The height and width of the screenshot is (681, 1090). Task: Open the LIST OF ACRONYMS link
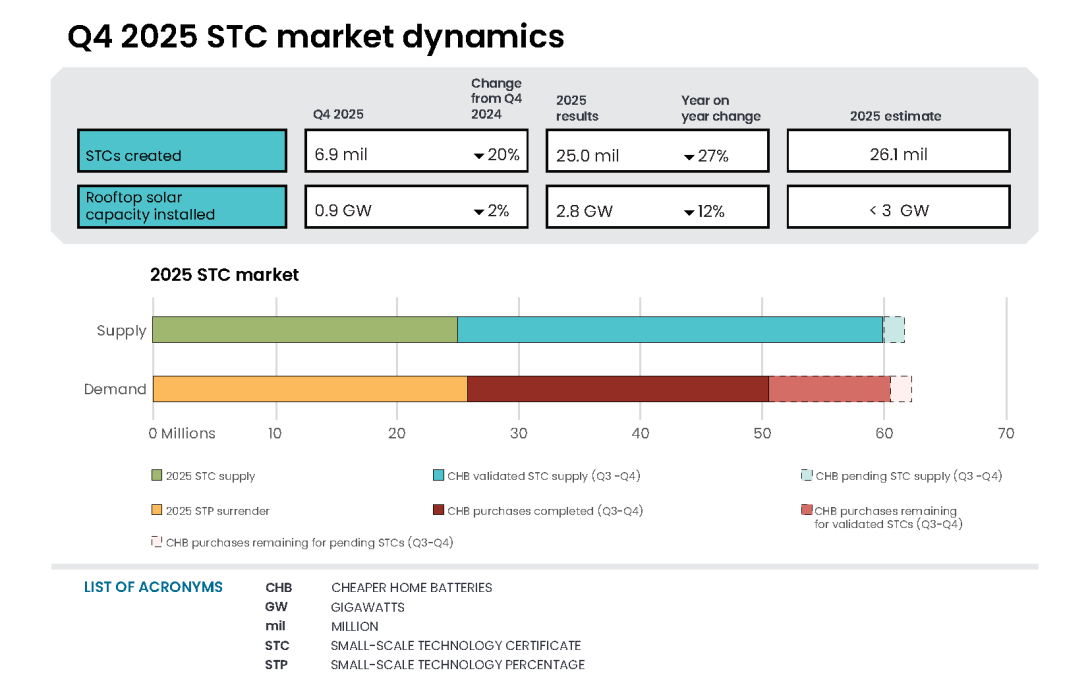click(153, 587)
